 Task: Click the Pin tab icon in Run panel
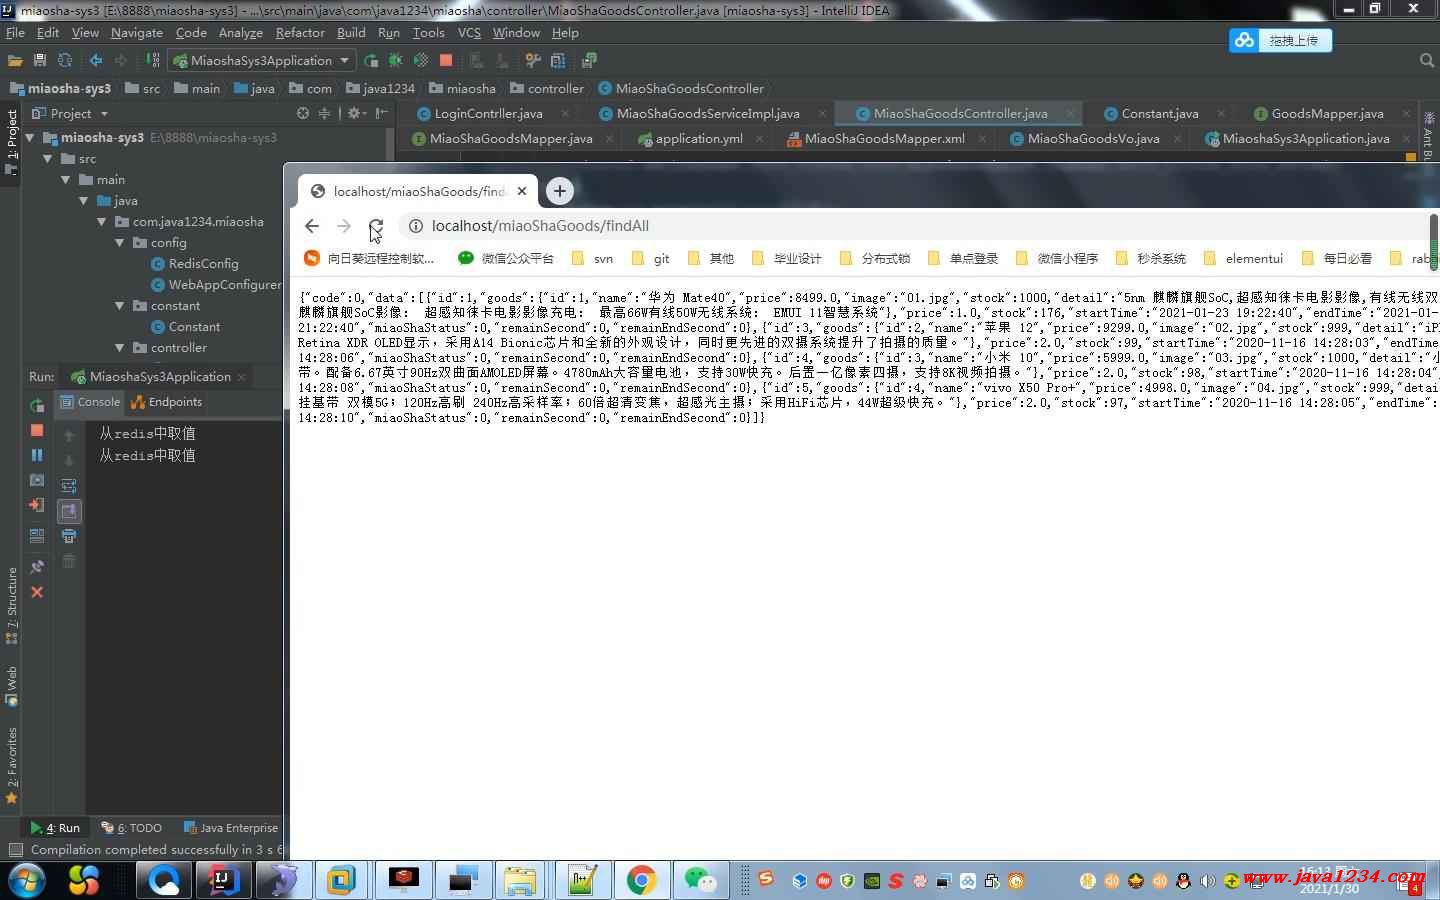pyautogui.click(x=37, y=567)
